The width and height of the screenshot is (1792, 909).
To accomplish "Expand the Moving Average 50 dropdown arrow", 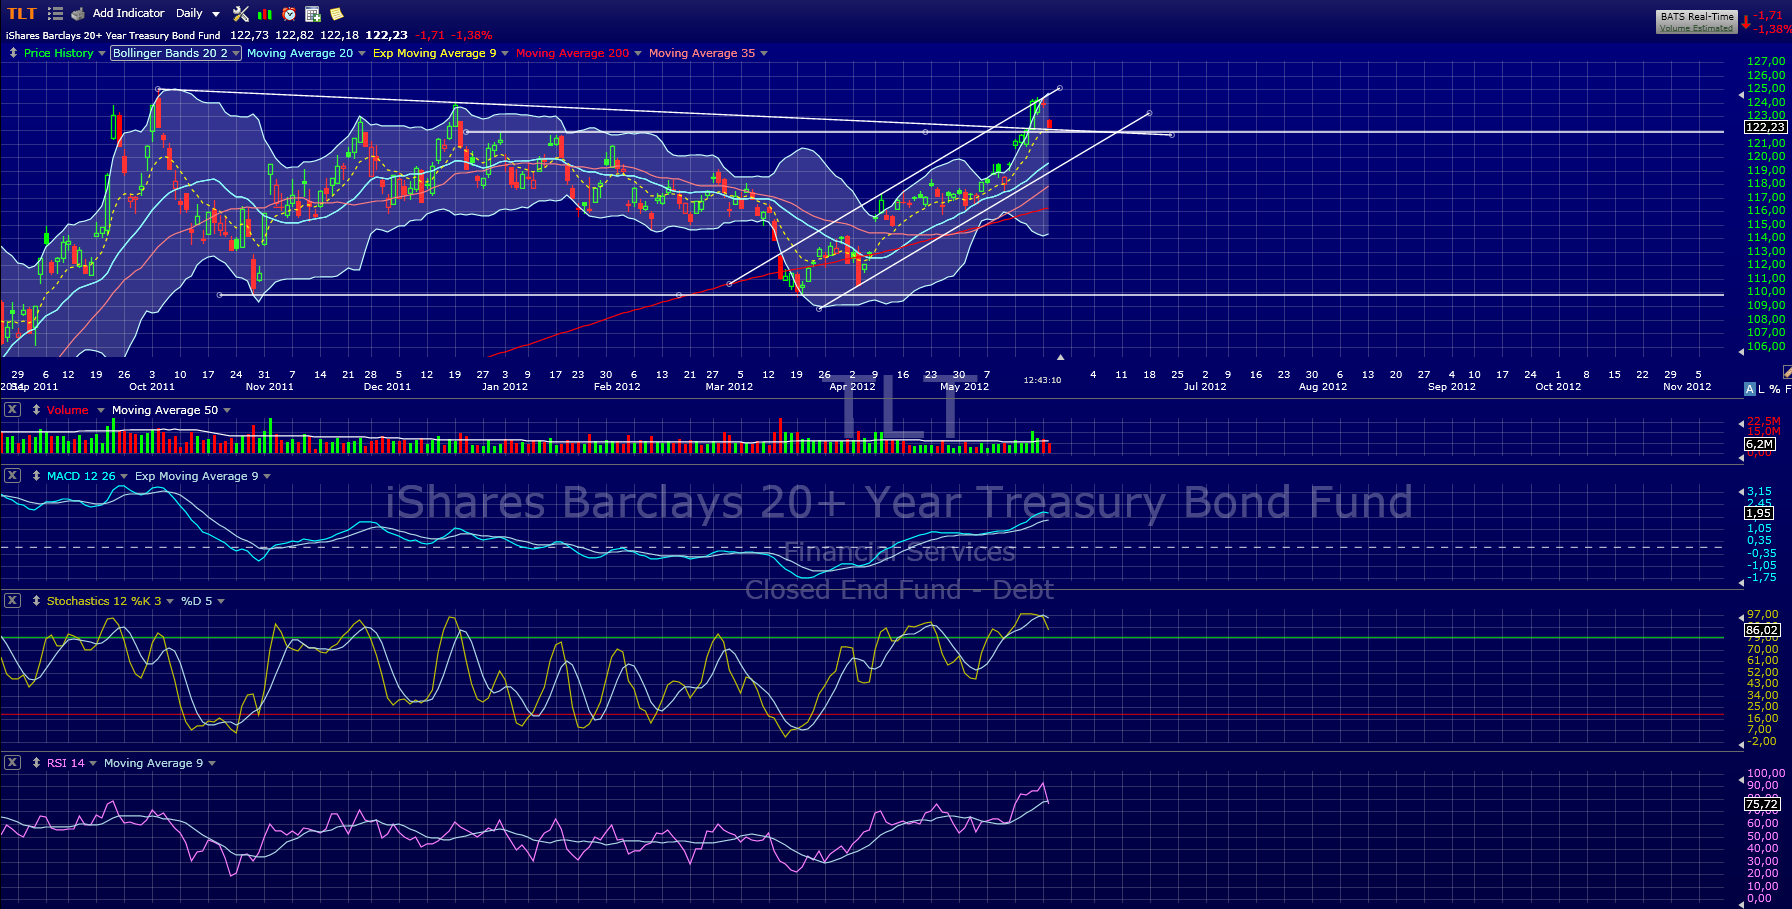I will tap(227, 411).
